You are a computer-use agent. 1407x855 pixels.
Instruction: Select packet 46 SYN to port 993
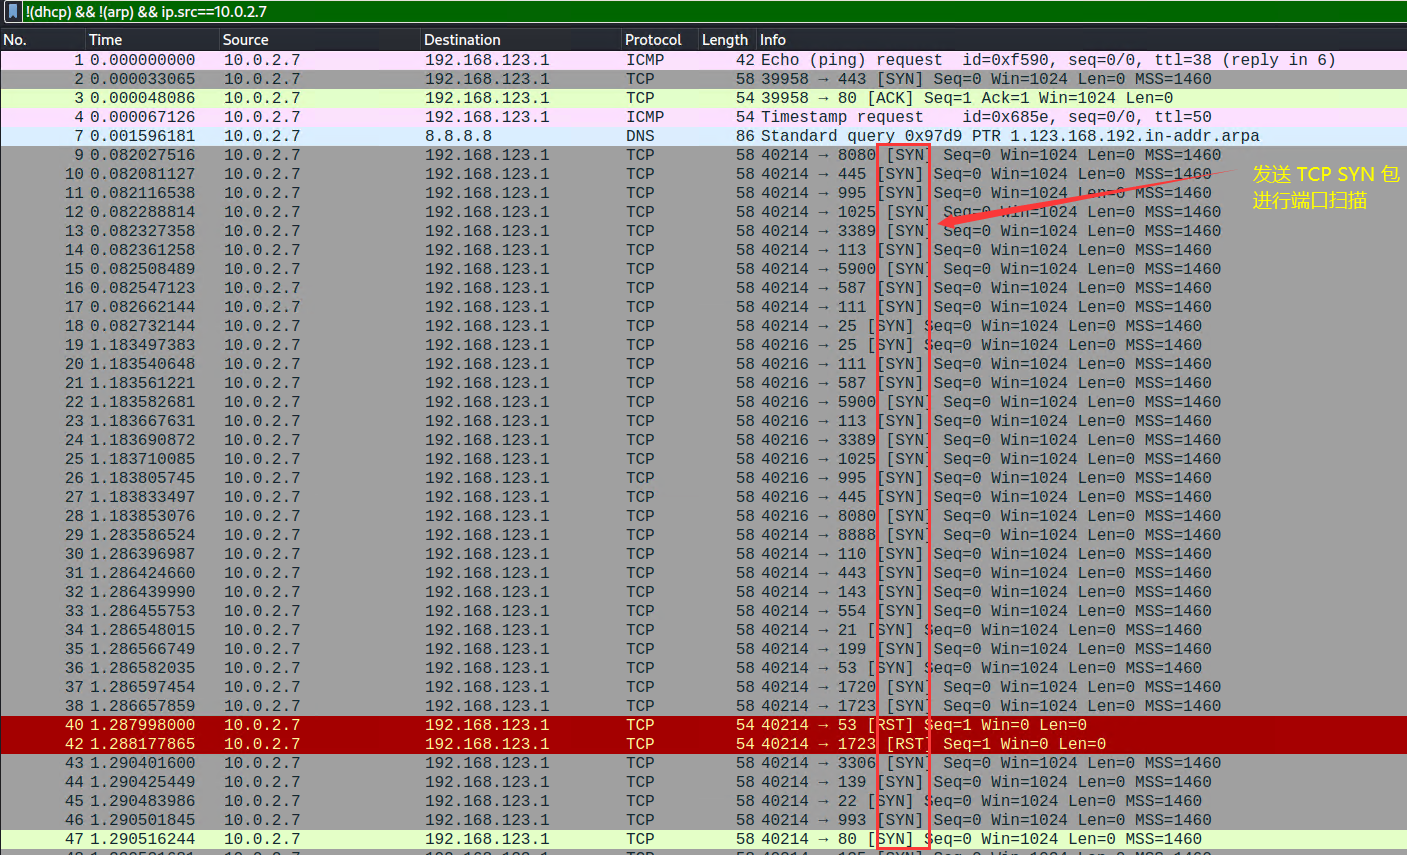point(703,820)
